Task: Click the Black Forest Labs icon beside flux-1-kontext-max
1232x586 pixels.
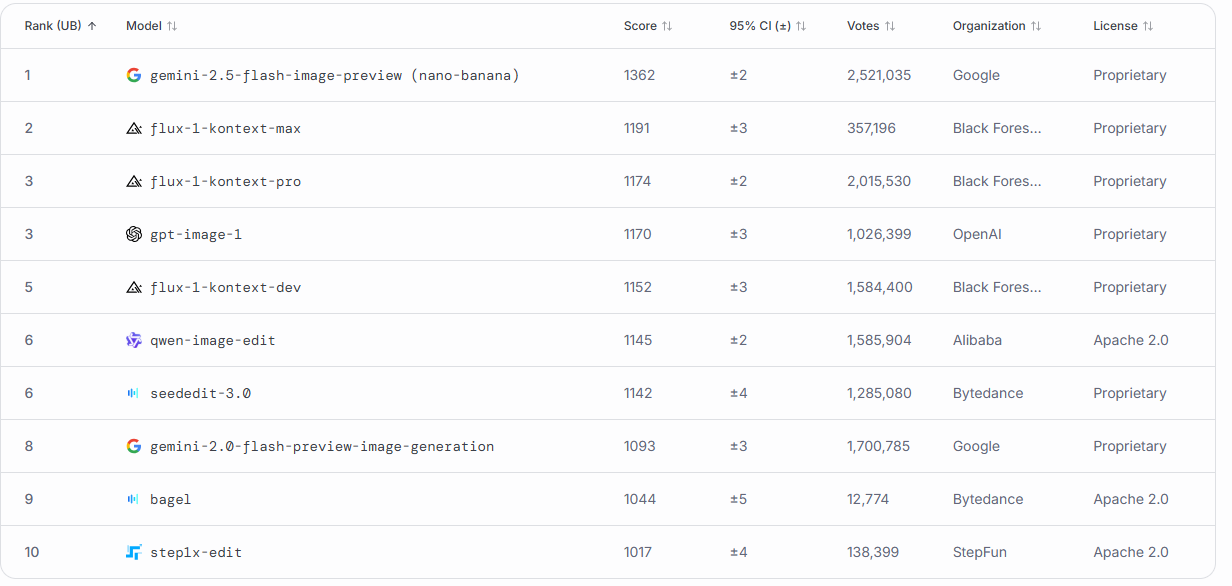Action: (134, 128)
